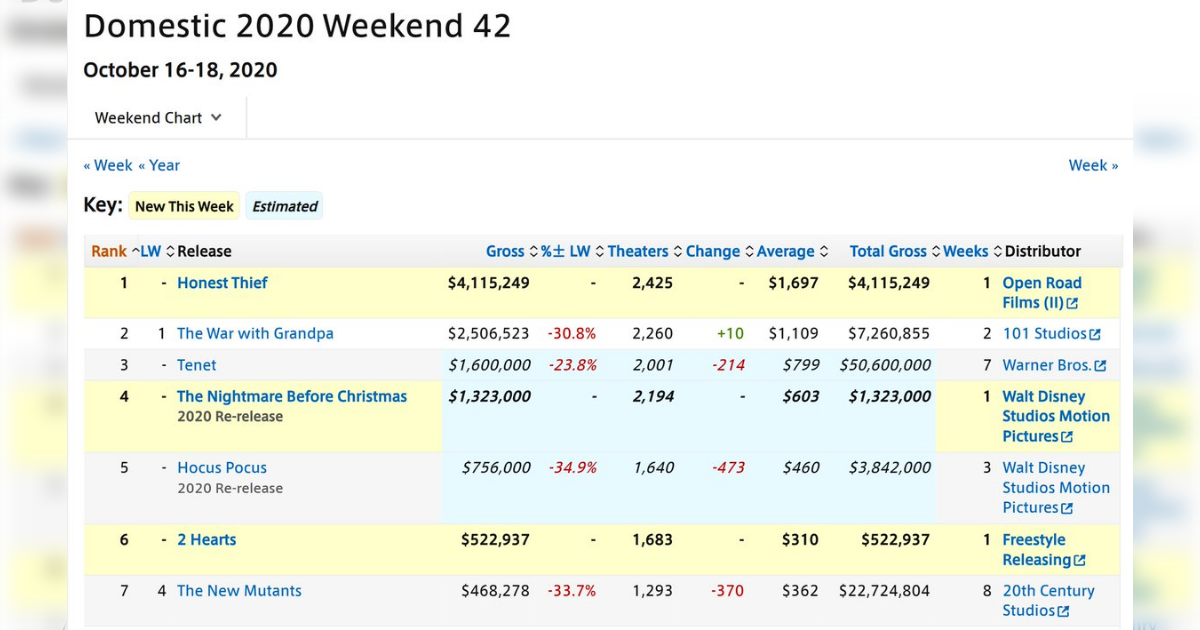1200x630 pixels.
Task: Click external link icon after Open Road Films (II)
Action: (x=1073, y=304)
